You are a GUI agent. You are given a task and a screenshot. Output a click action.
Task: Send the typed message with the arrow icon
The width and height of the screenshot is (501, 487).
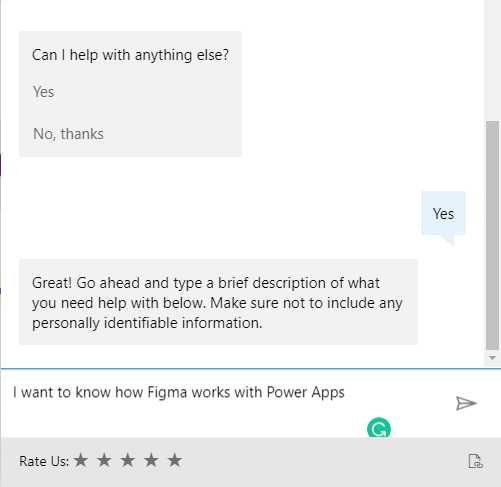pos(466,403)
